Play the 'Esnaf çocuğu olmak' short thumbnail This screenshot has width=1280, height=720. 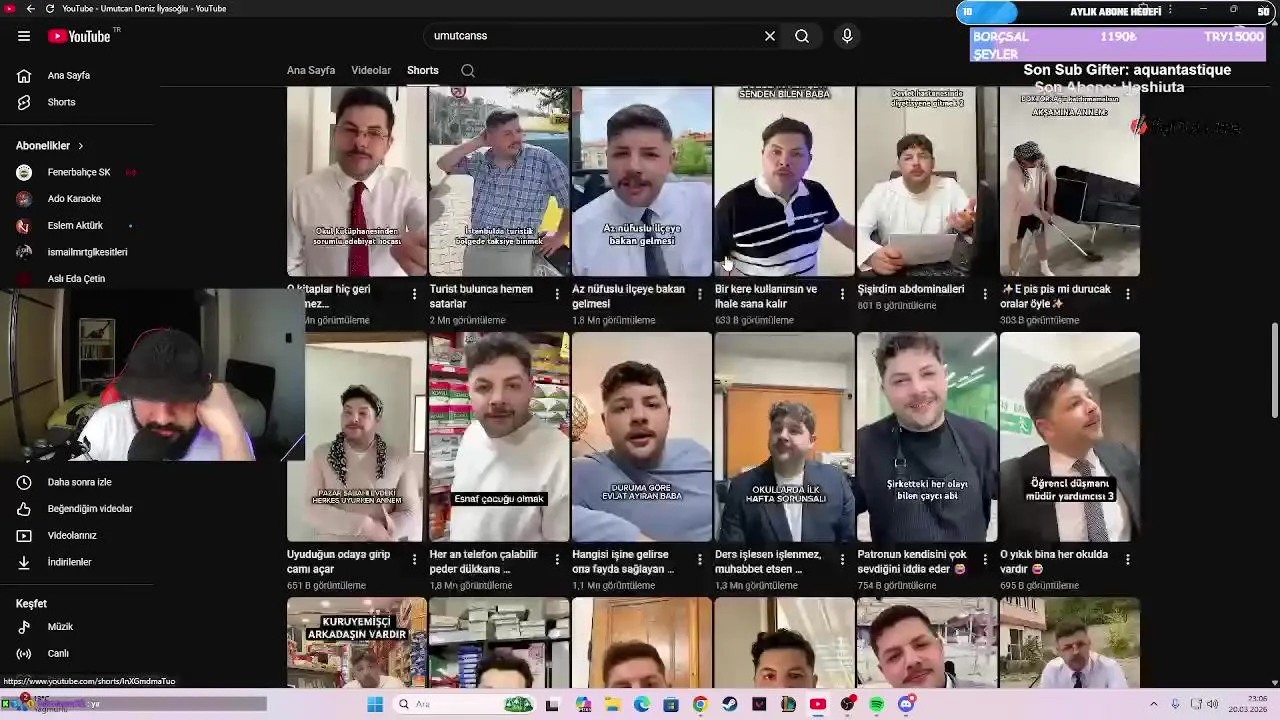[x=499, y=436]
